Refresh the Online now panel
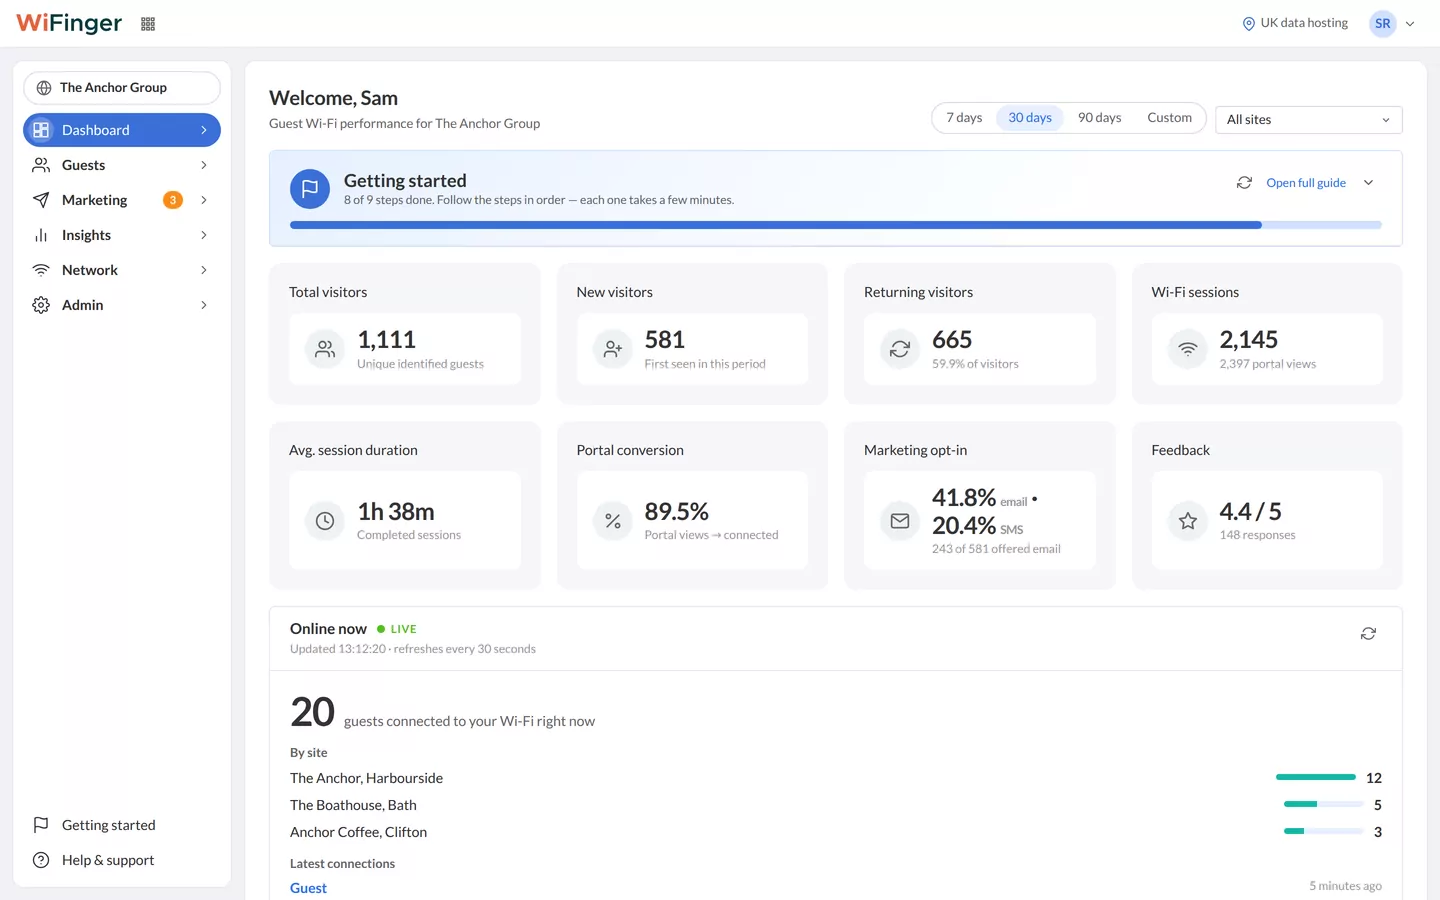Screen dimensions: 1440x900 (x=1368, y=634)
